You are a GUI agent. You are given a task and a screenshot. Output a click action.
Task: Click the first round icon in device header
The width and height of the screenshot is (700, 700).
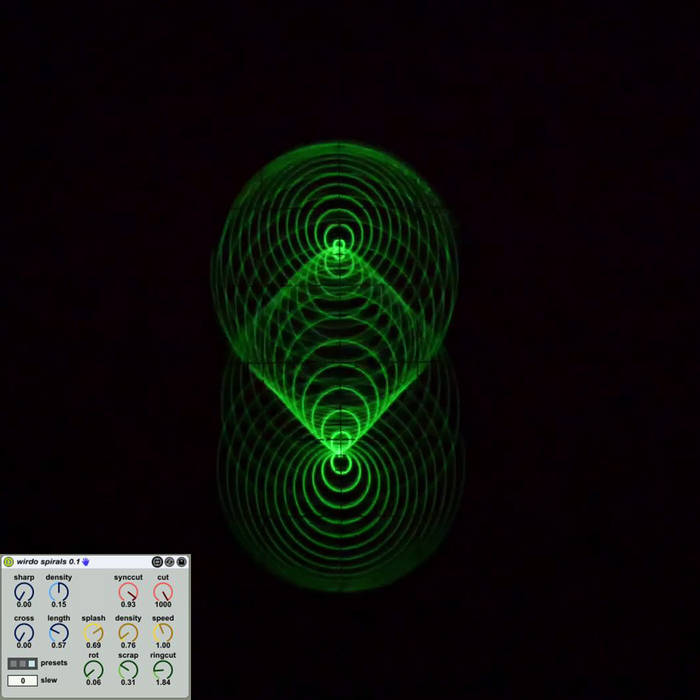158,562
